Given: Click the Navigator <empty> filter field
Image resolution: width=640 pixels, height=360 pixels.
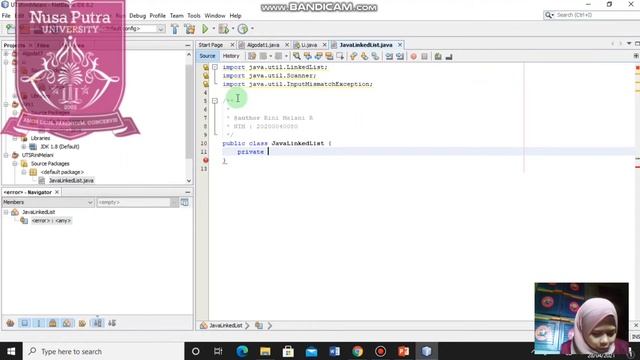Looking at the screenshot, I should coord(133,202).
